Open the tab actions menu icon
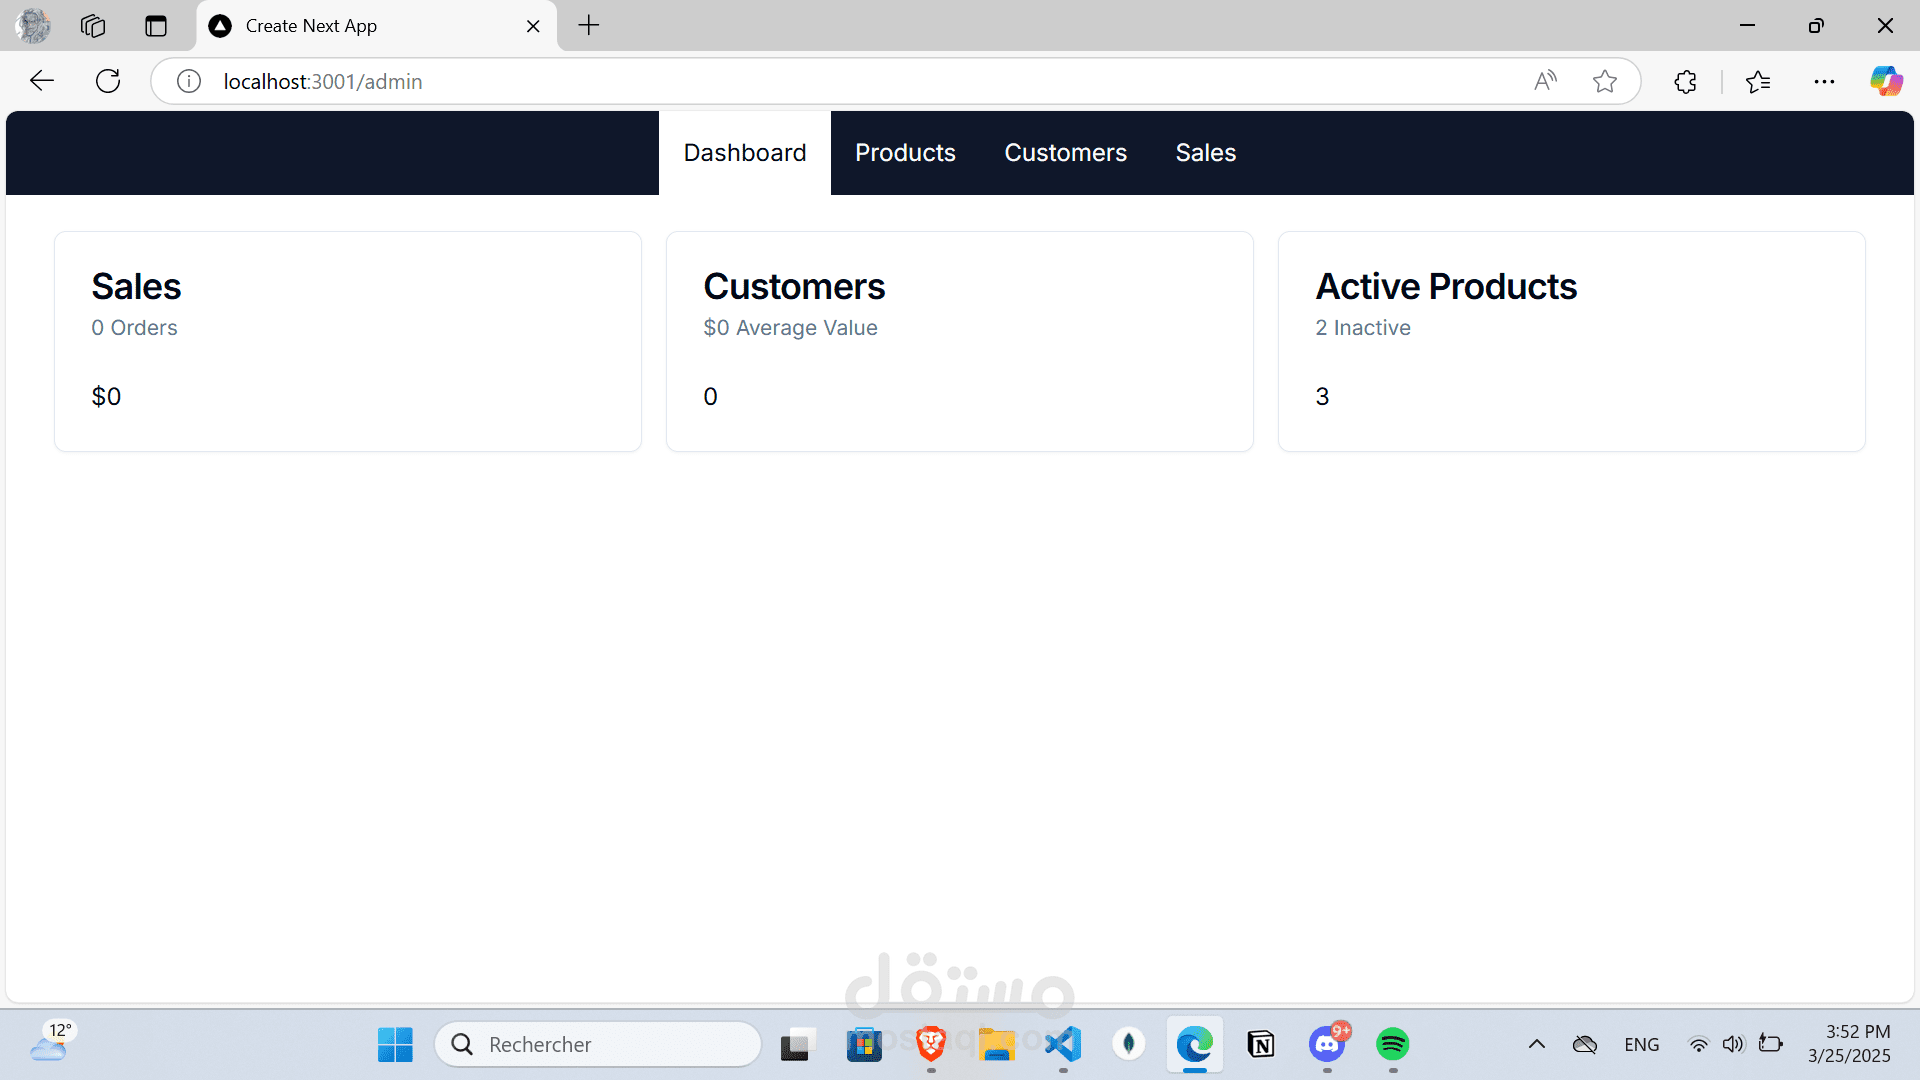 (156, 26)
